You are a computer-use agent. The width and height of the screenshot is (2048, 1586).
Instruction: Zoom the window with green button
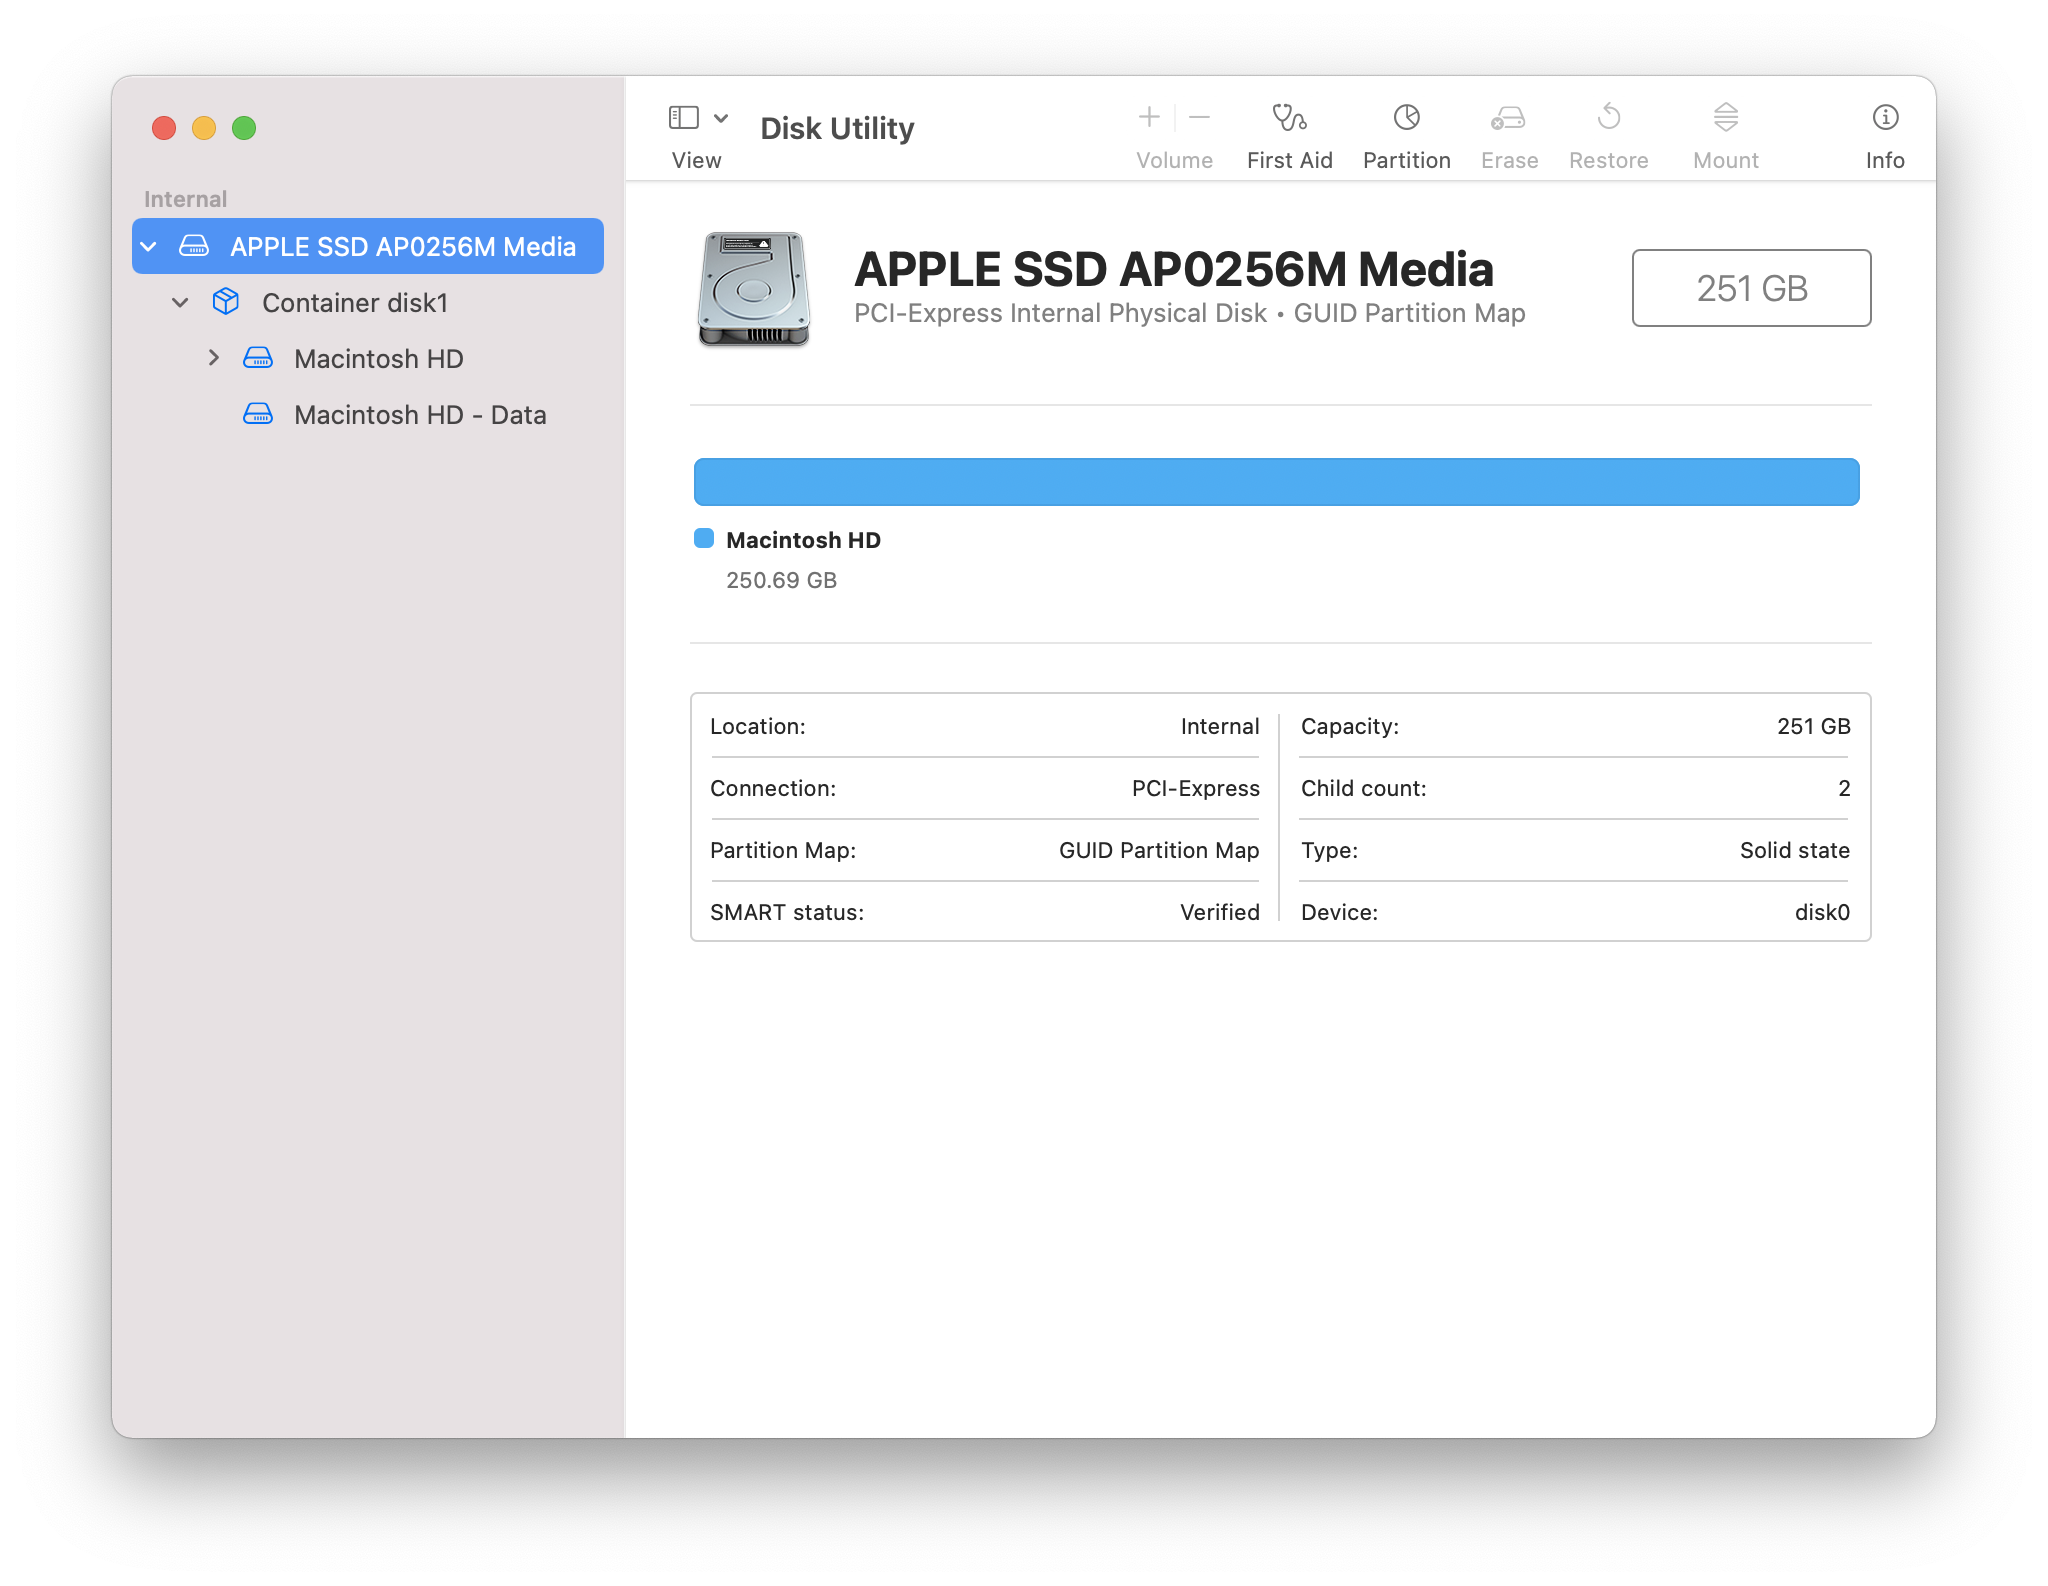(x=244, y=128)
